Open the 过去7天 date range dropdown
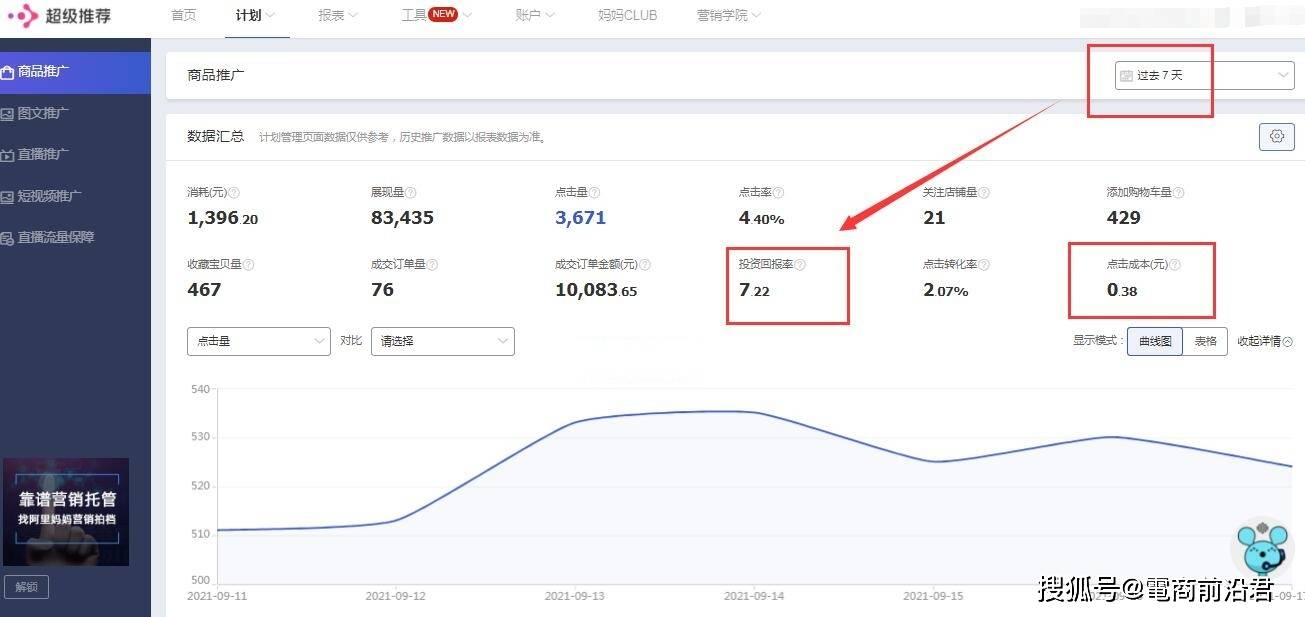1305x617 pixels. [1204, 75]
